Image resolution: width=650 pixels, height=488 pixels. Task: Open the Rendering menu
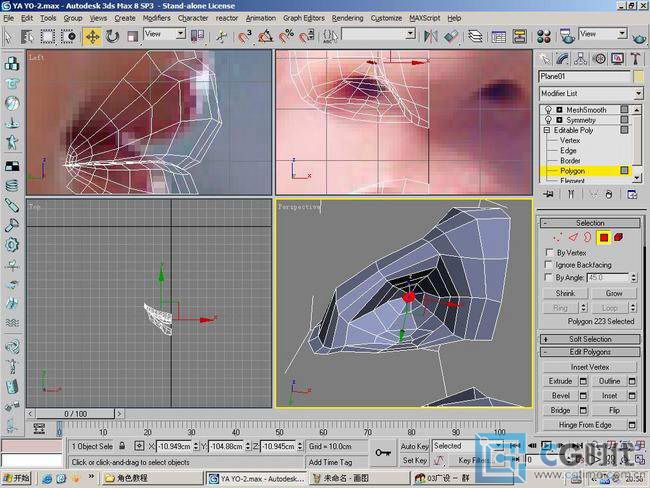click(x=347, y=18)
